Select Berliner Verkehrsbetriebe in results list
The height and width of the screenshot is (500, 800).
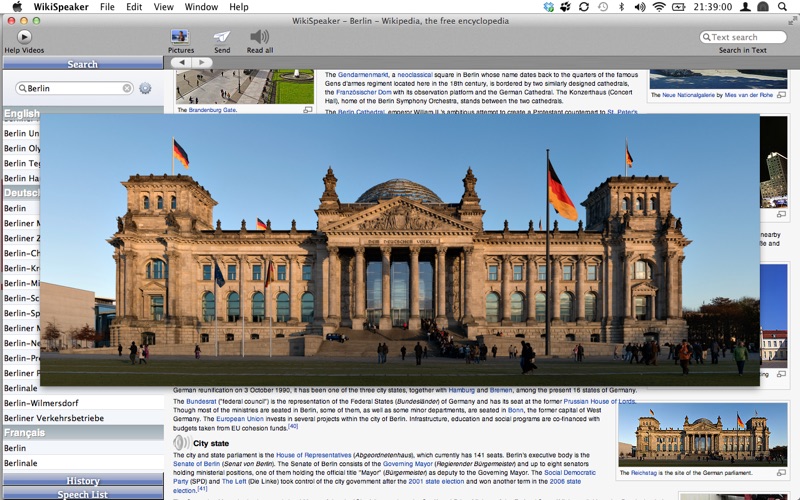click(83, 418)
